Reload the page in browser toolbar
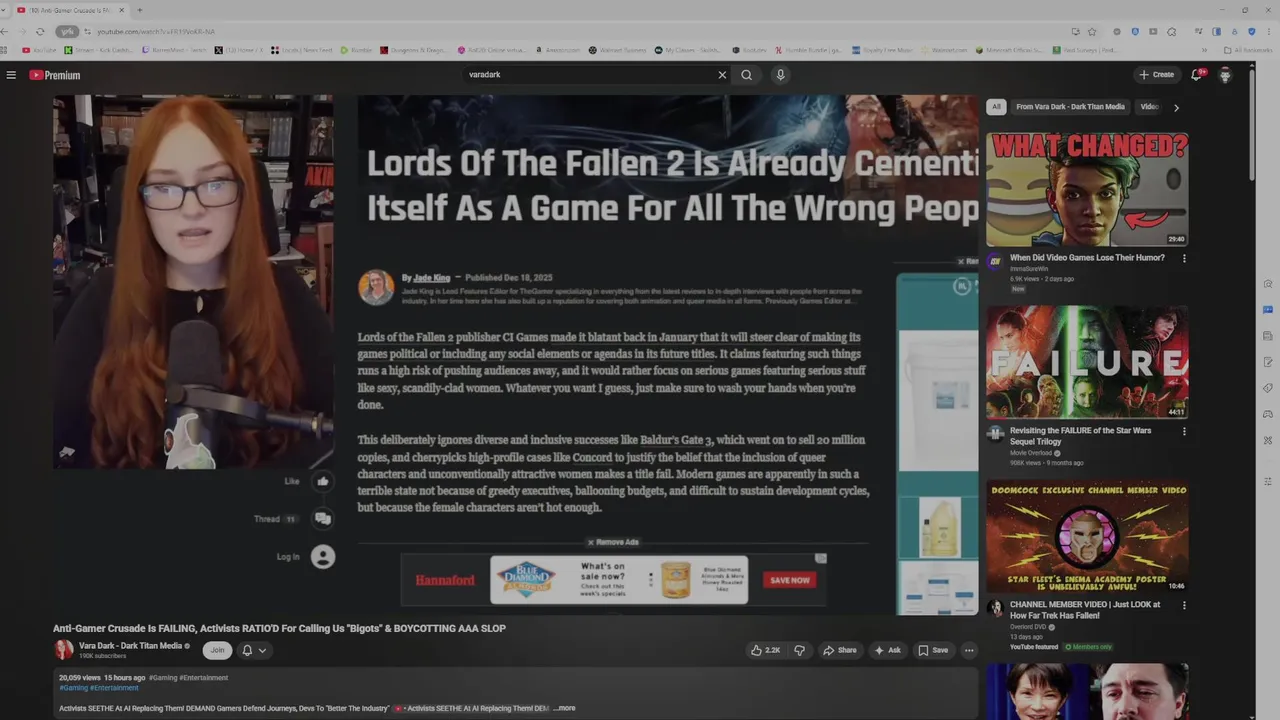 40,31
